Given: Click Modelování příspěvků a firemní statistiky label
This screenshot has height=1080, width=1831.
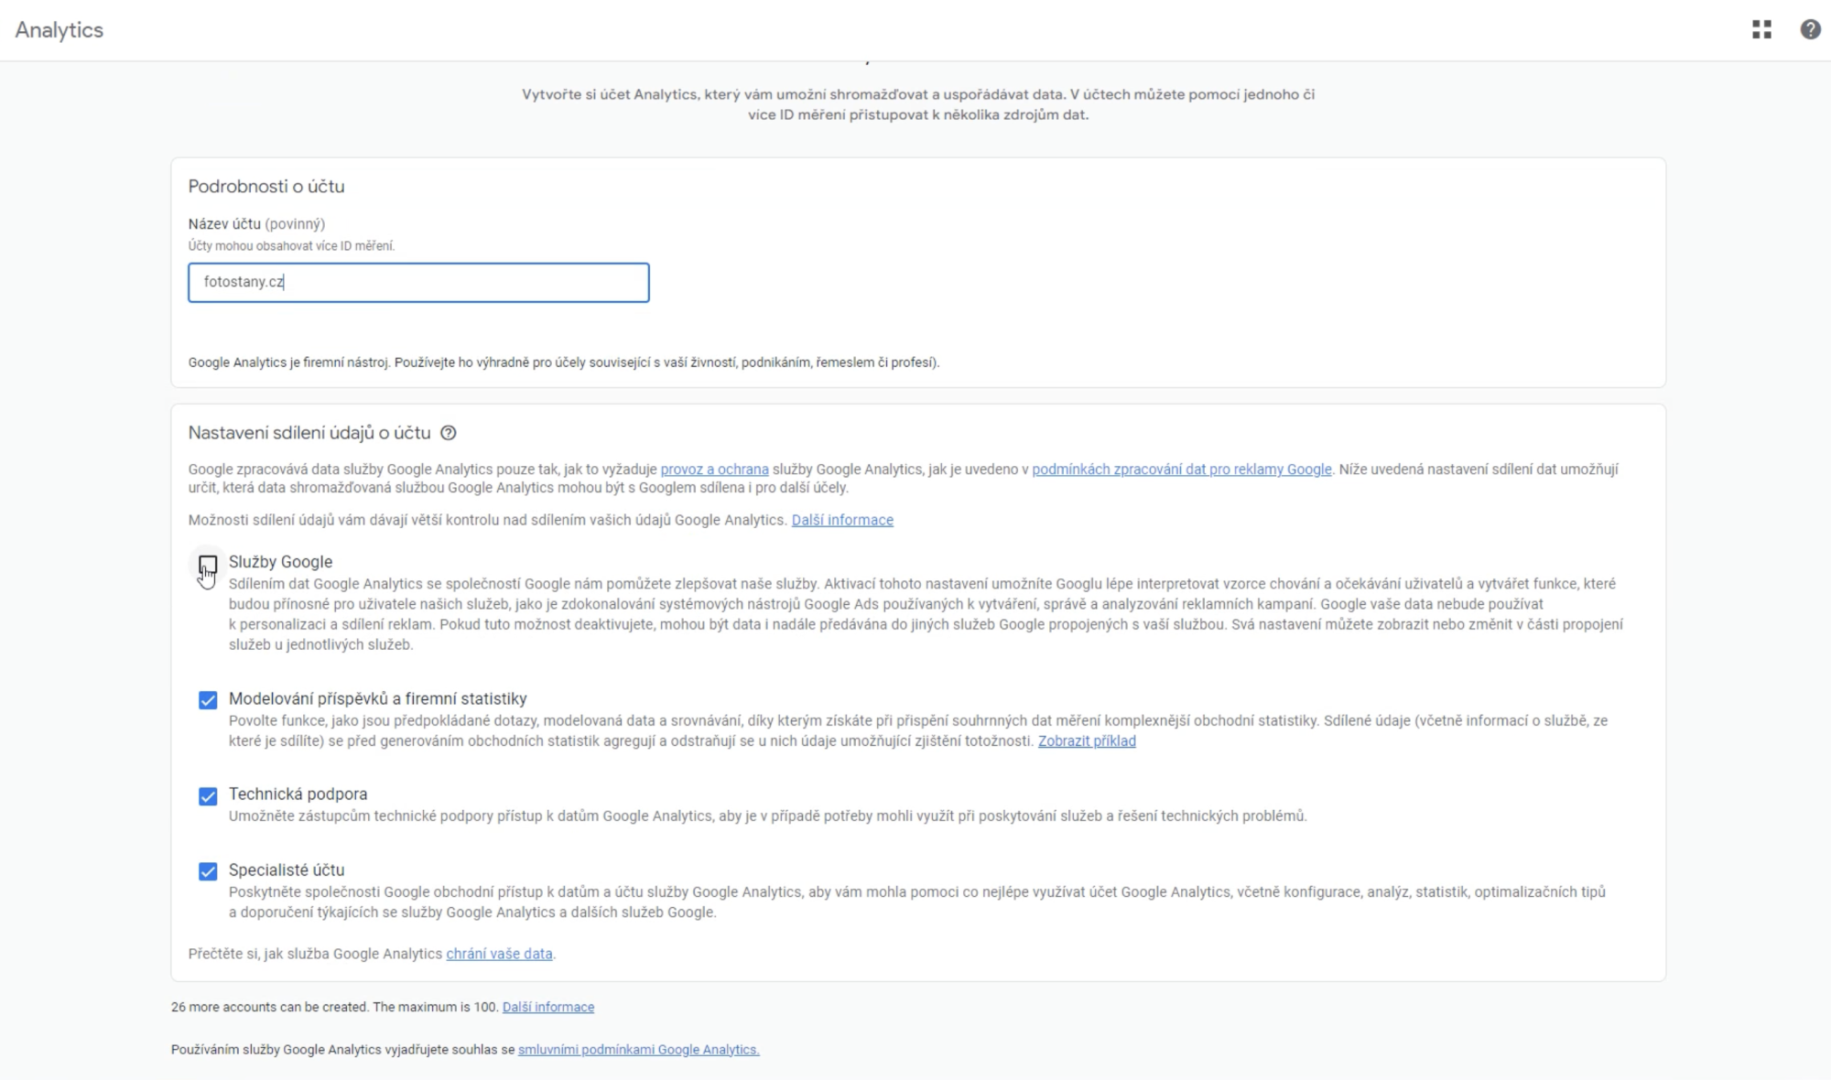Looking at the screenshot, I should 377,699.
